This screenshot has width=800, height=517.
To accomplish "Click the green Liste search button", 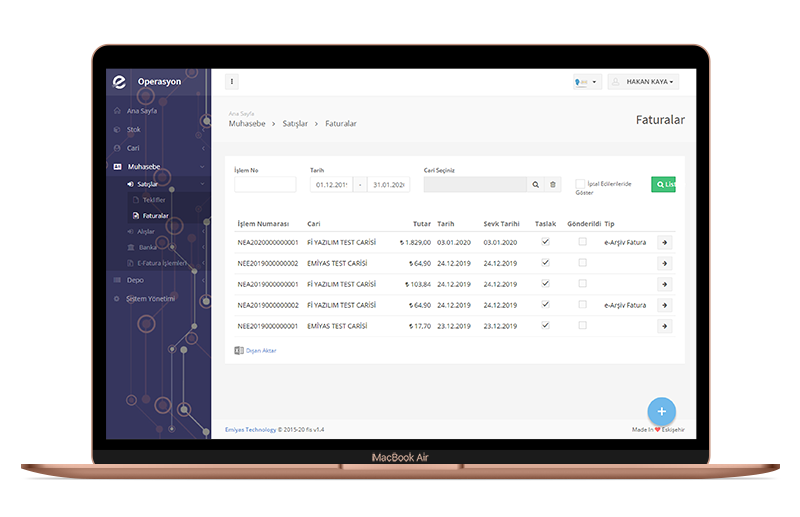I will (x=663, y=184).
